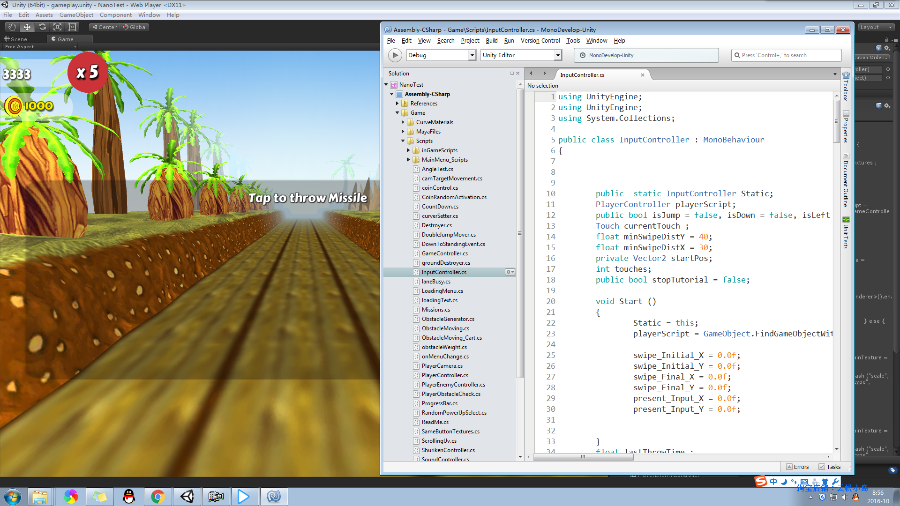The height and width of the screenshot is (506, 900).
Task: Select the Unity Rotate tool
Action: 42,27
